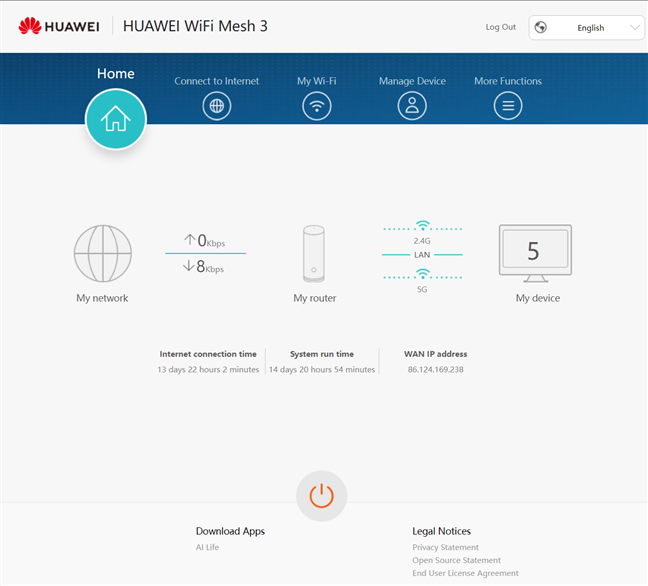Open More Functions via the hamburger icon
This screenshot has width=648, height=586.
[508, 106]
